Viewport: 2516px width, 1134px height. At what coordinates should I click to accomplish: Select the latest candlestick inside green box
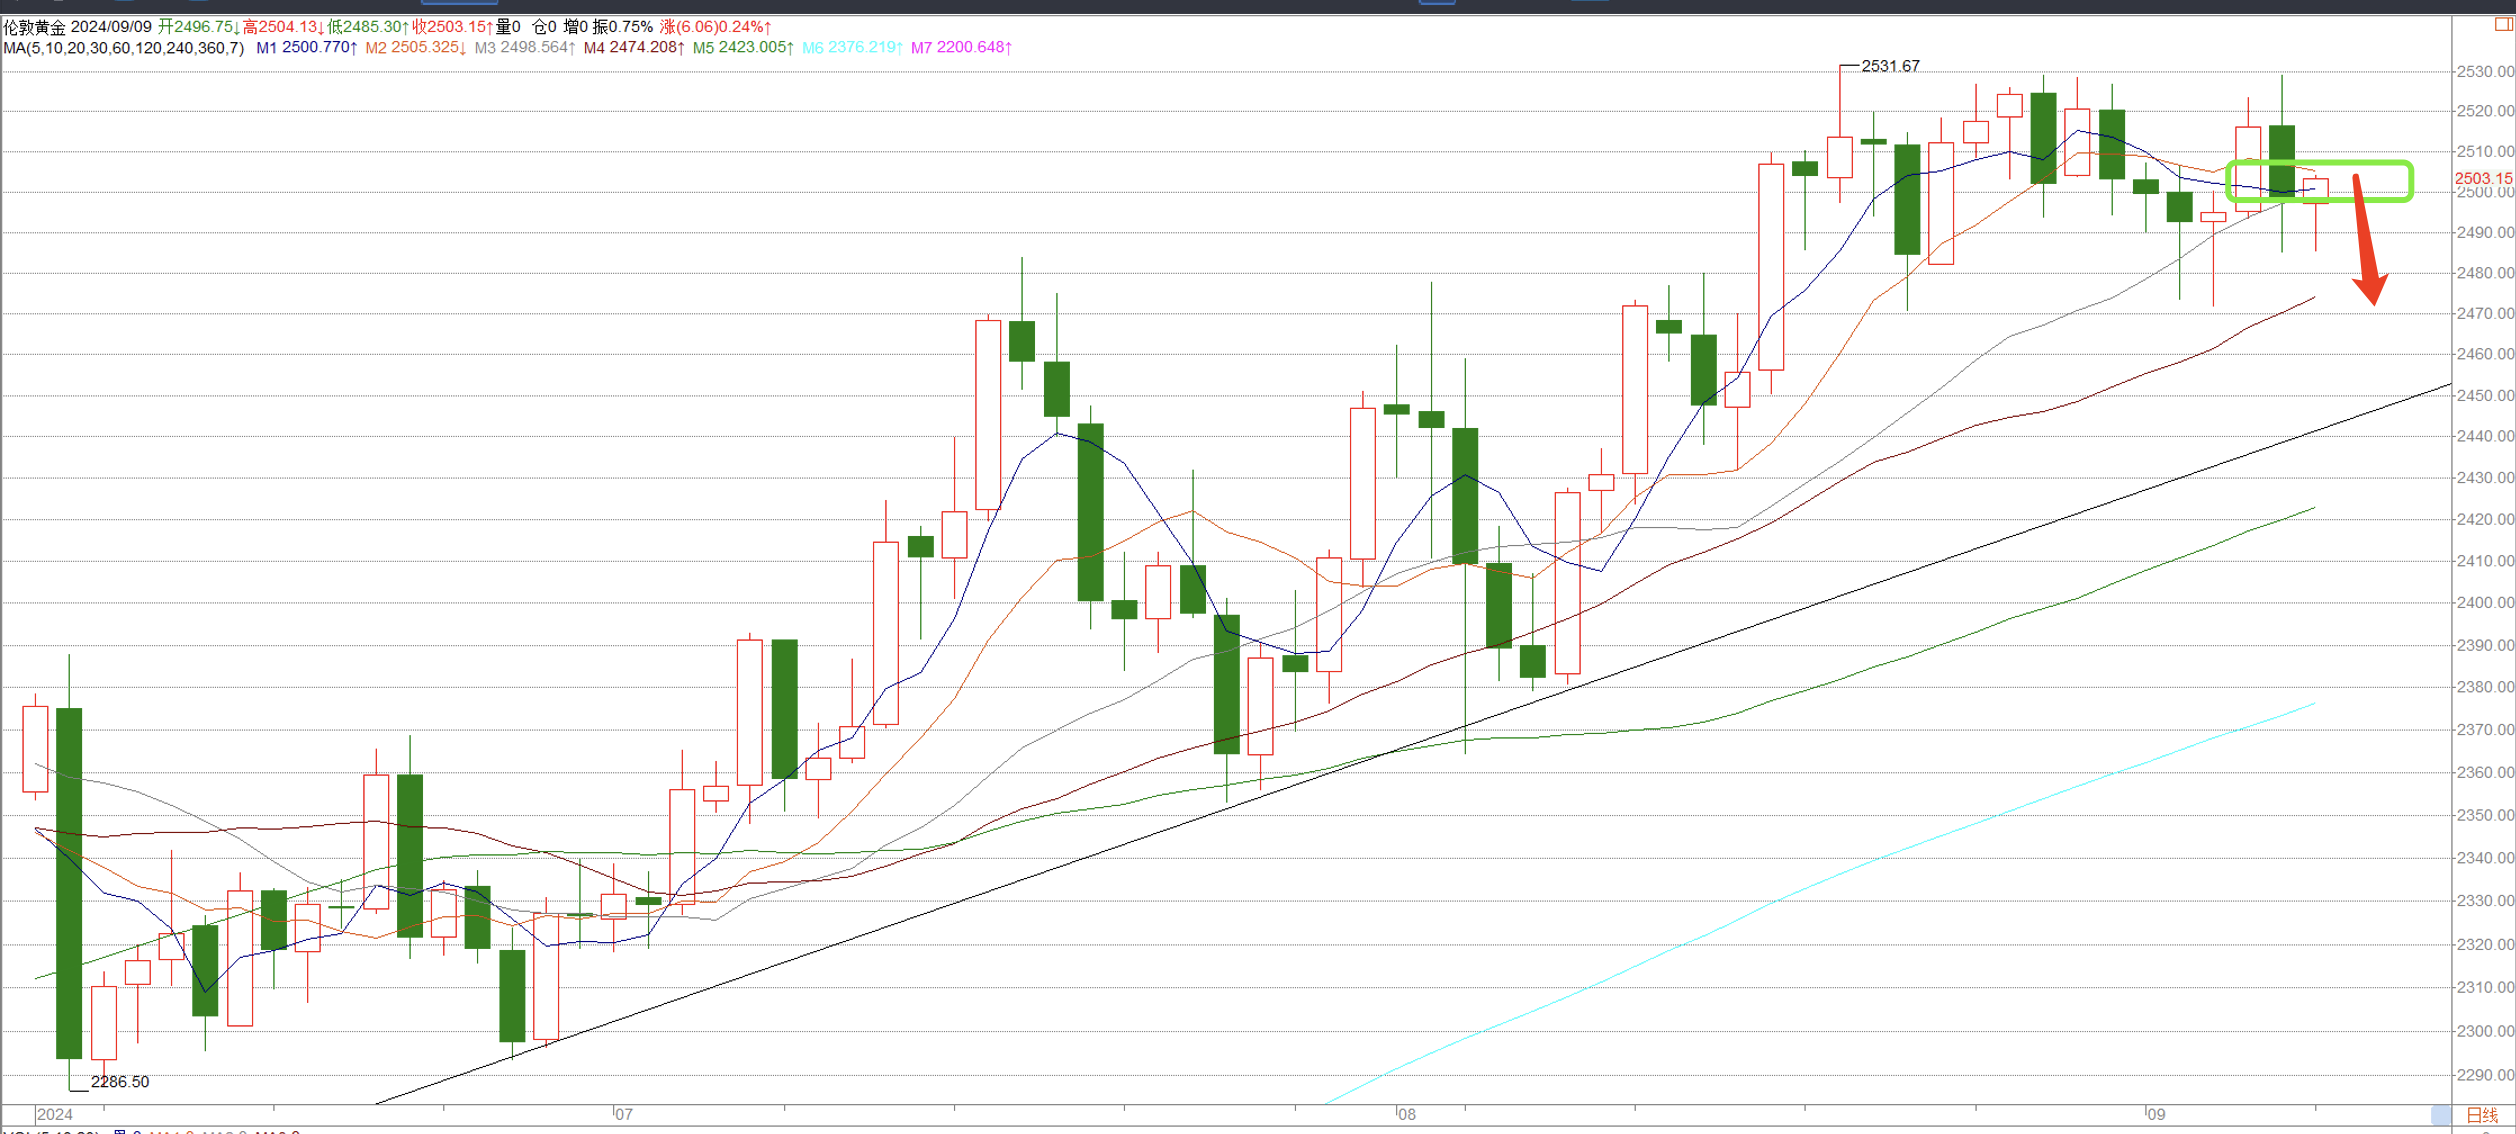(x=2316, y=190)
